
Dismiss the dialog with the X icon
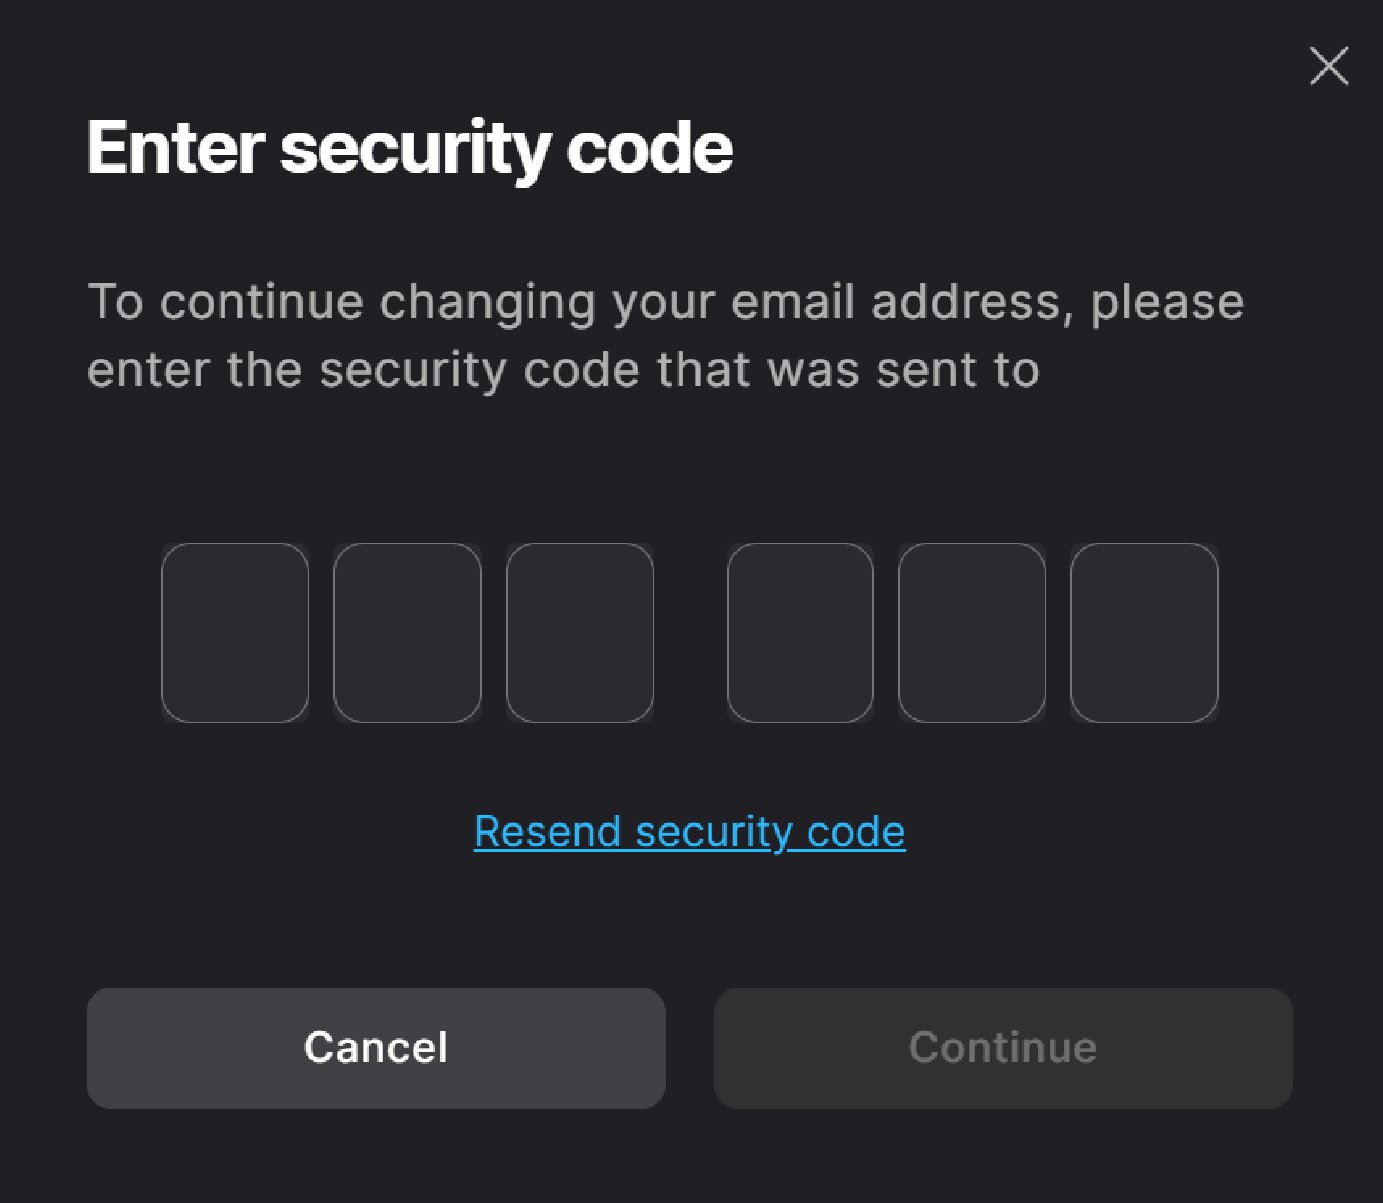[1329, 66]
